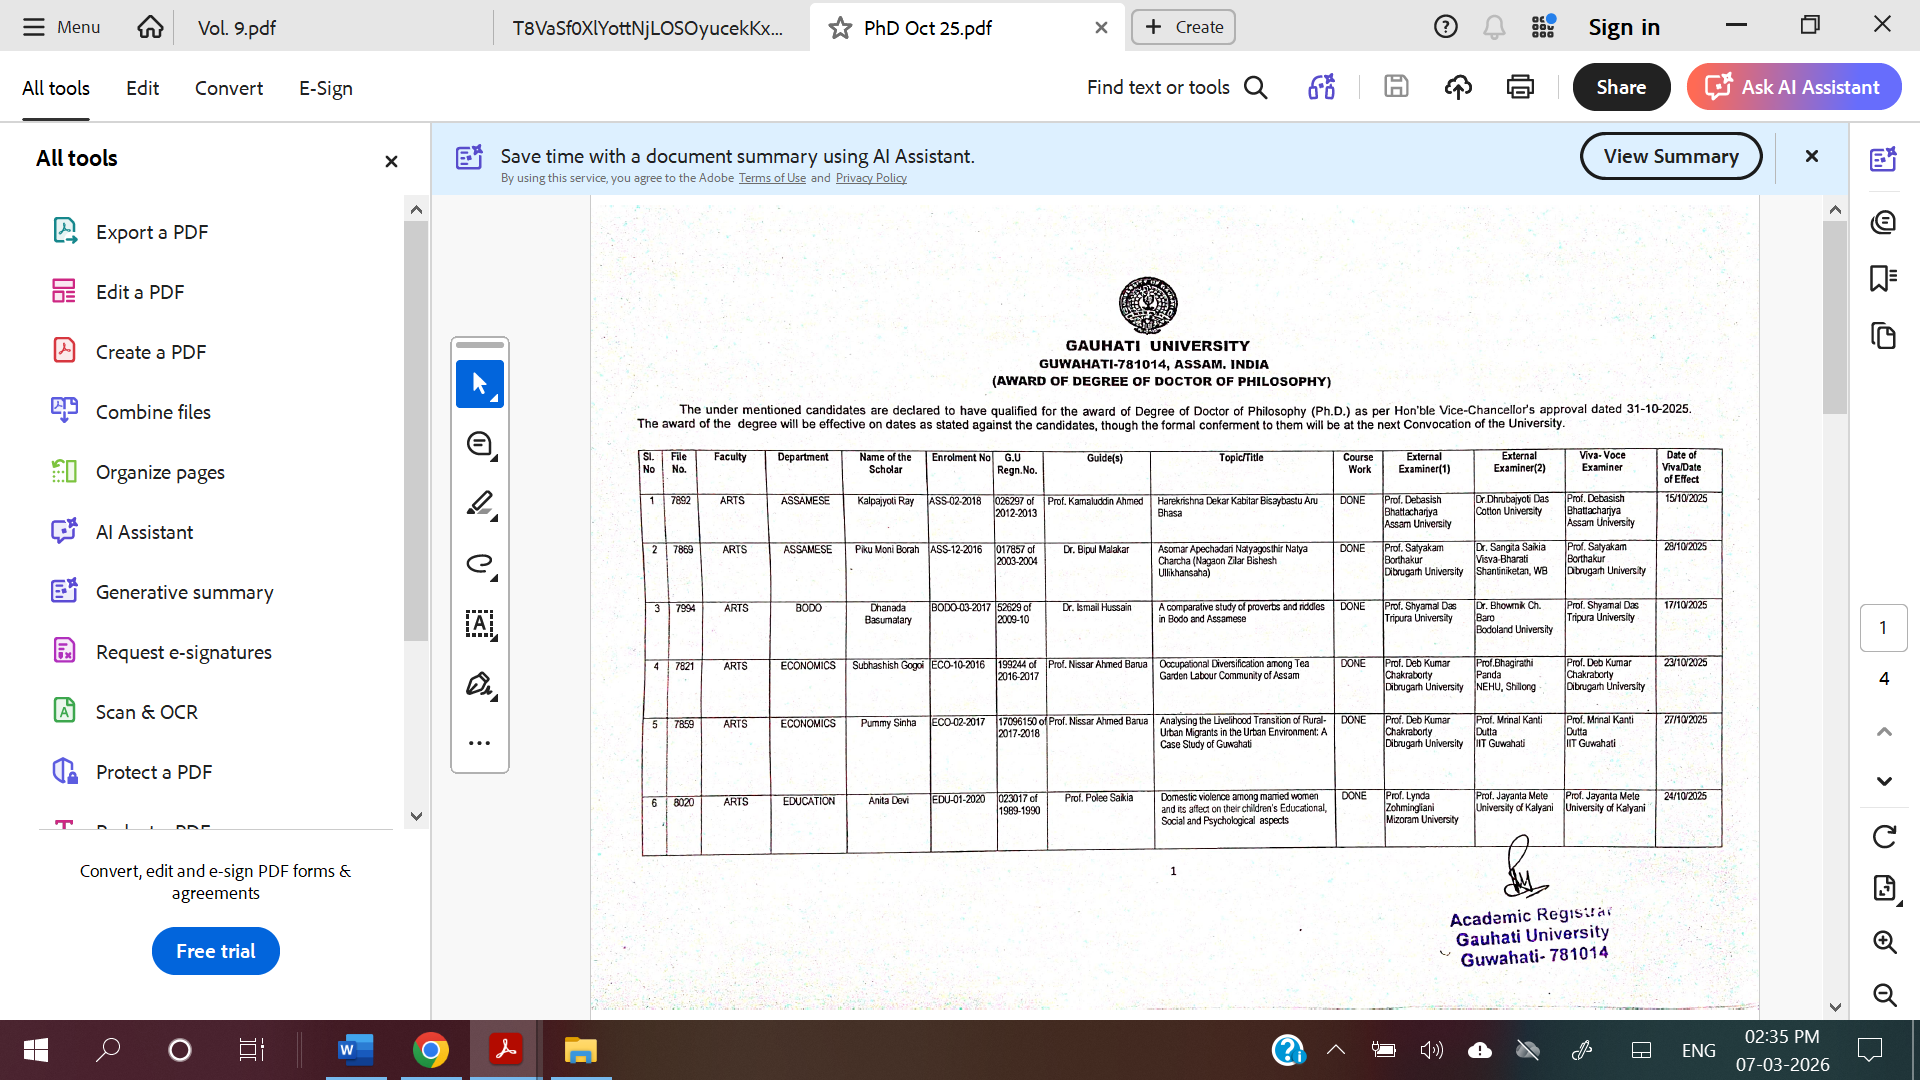Screen dimensions: 1920x1080
Task: Go to previous page with up chevron
Action: tap(1884, 732)
